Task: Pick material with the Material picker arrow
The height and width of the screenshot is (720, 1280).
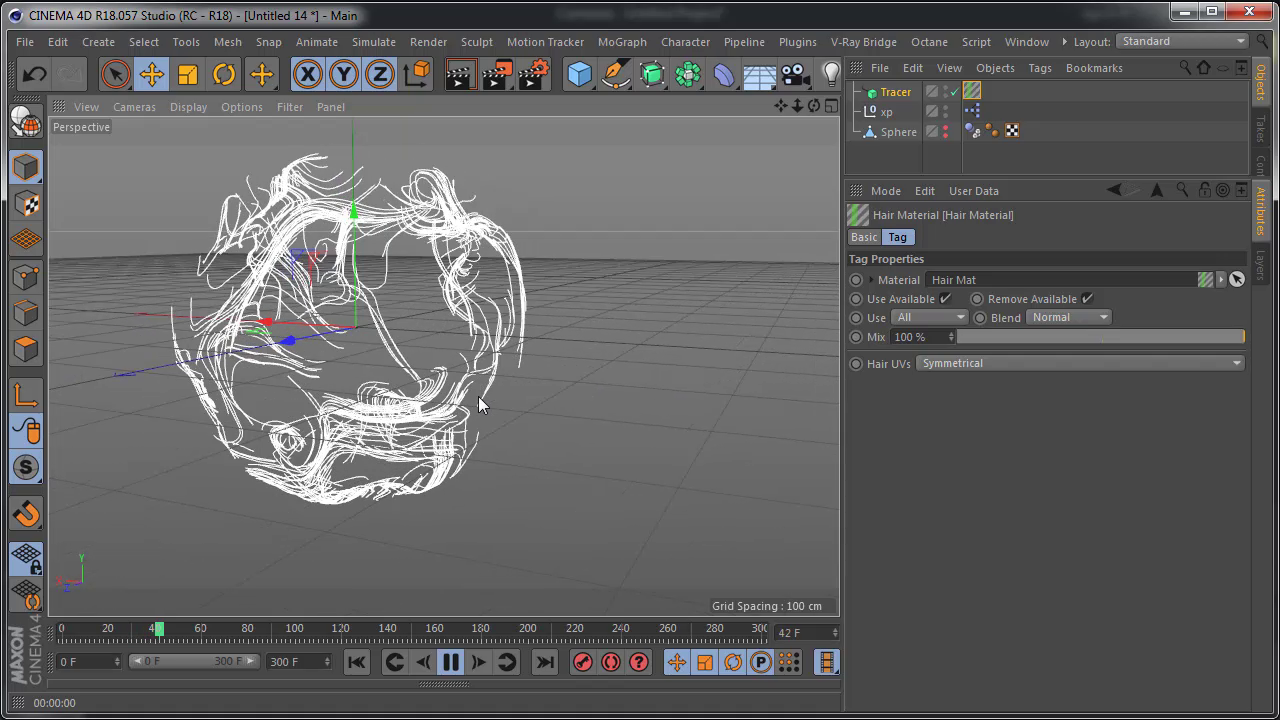Action: (x=1237, y=280)
